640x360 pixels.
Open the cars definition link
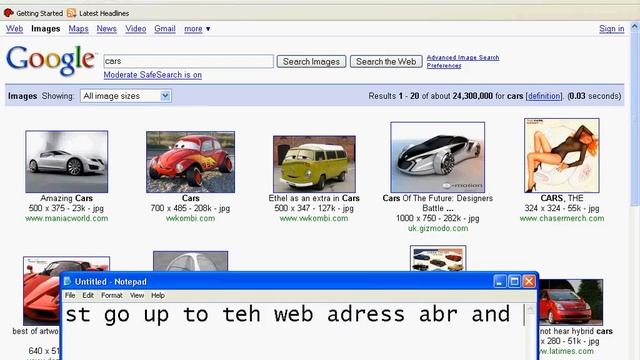coord(544,96)
